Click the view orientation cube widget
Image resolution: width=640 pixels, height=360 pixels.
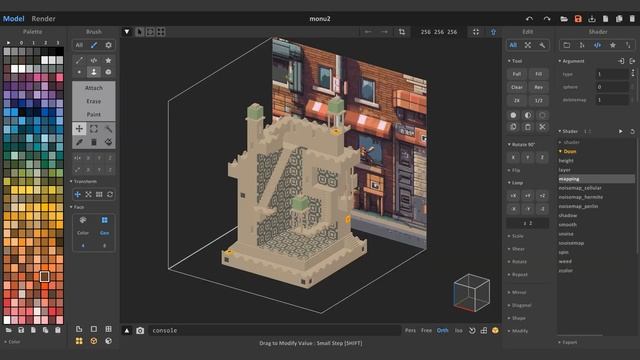pyautogui.click(x=471, y=293)
